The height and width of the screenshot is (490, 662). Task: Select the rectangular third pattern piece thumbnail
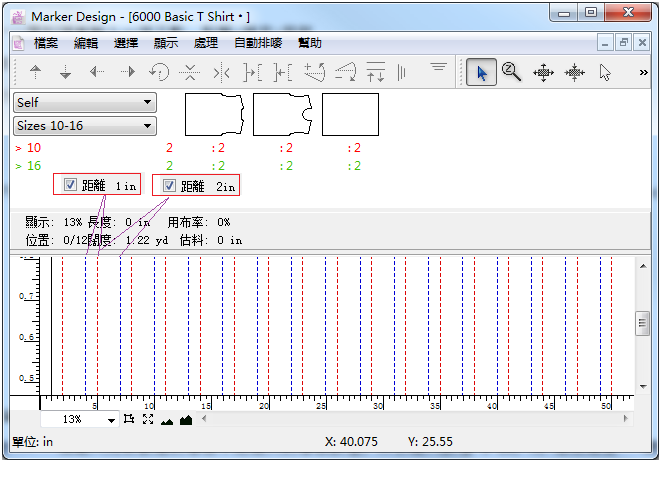click(x=350, y=114)
